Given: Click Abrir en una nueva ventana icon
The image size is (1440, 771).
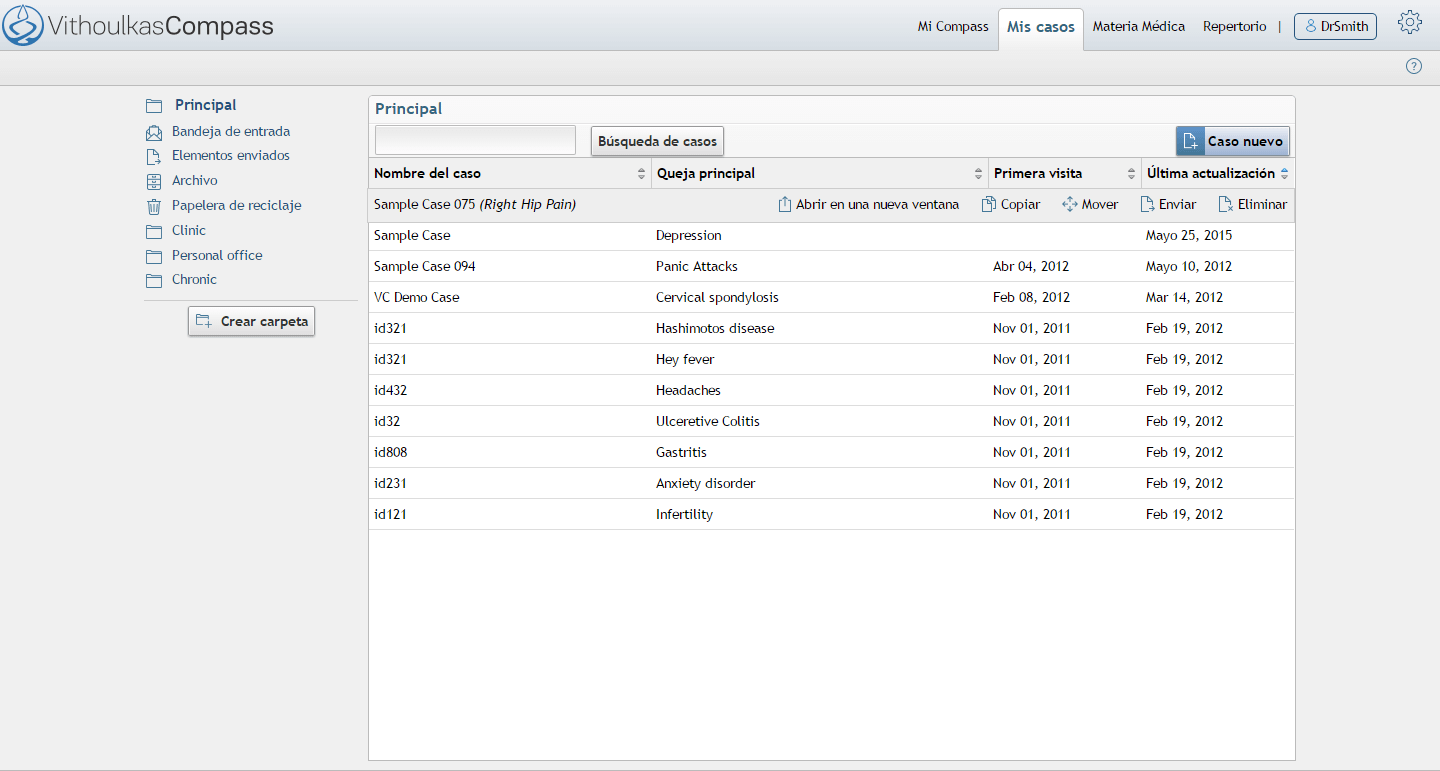Looking at the screenshot, I should point(785,204).
